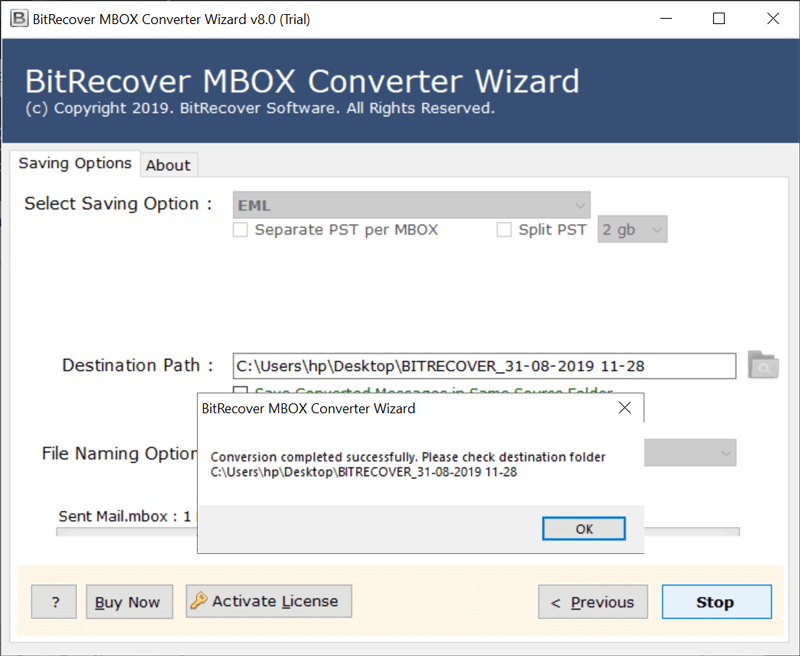This screenshot has width=800, height=656.
Task: Expand the 2 gb split size dropdown
Action: [x=632, y=230]
